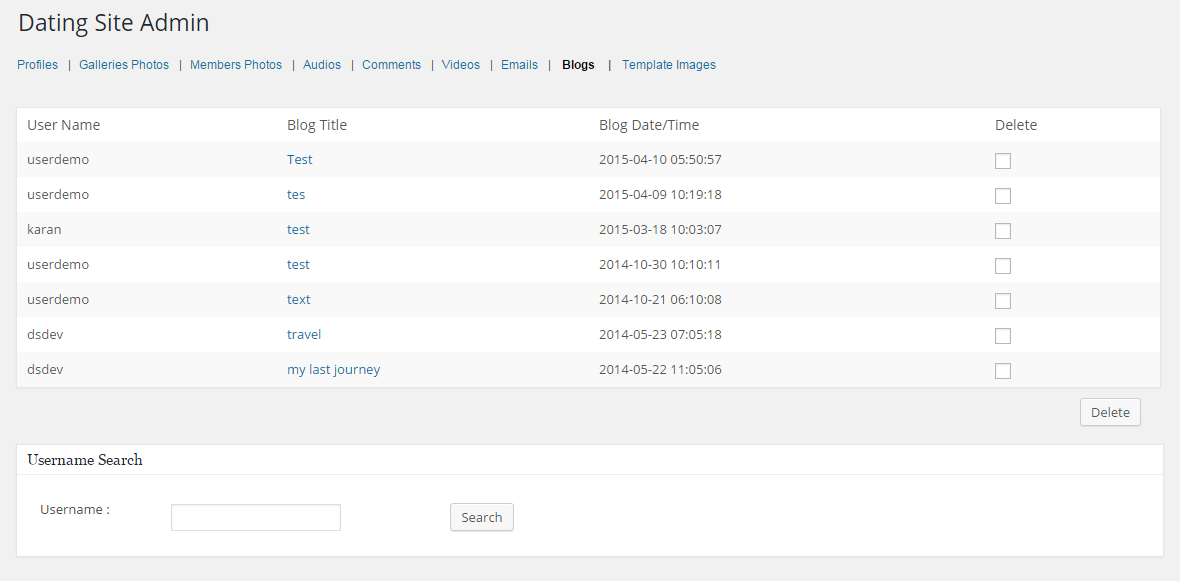Open the 'travel' blog title link

[x=304, y=334]
